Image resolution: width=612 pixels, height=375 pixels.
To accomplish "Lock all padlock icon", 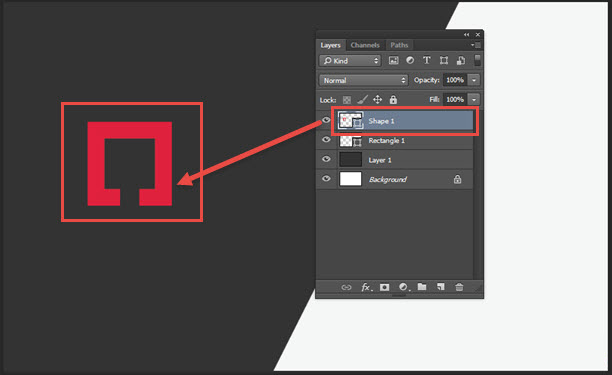I will tap(393, 100).
